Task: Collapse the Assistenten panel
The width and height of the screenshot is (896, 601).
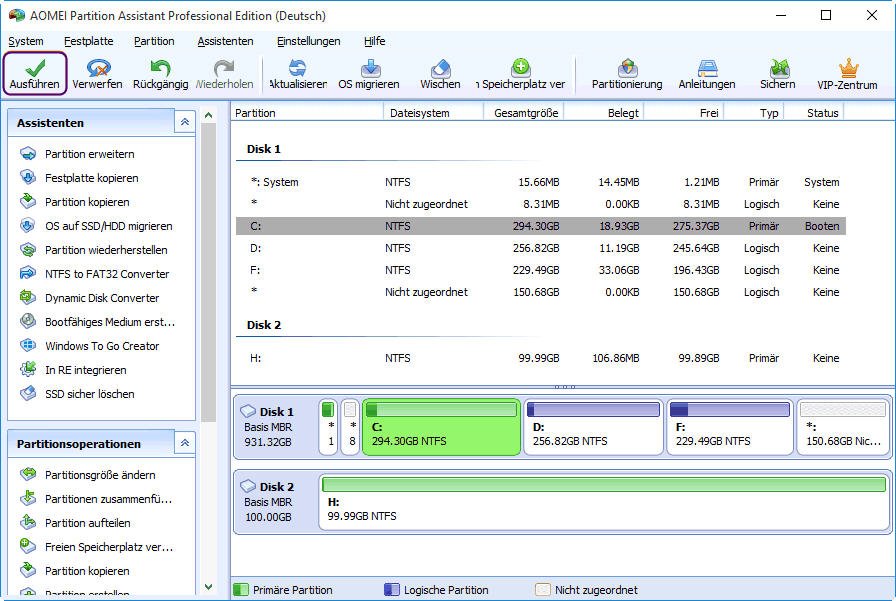Action: point(185,122)
